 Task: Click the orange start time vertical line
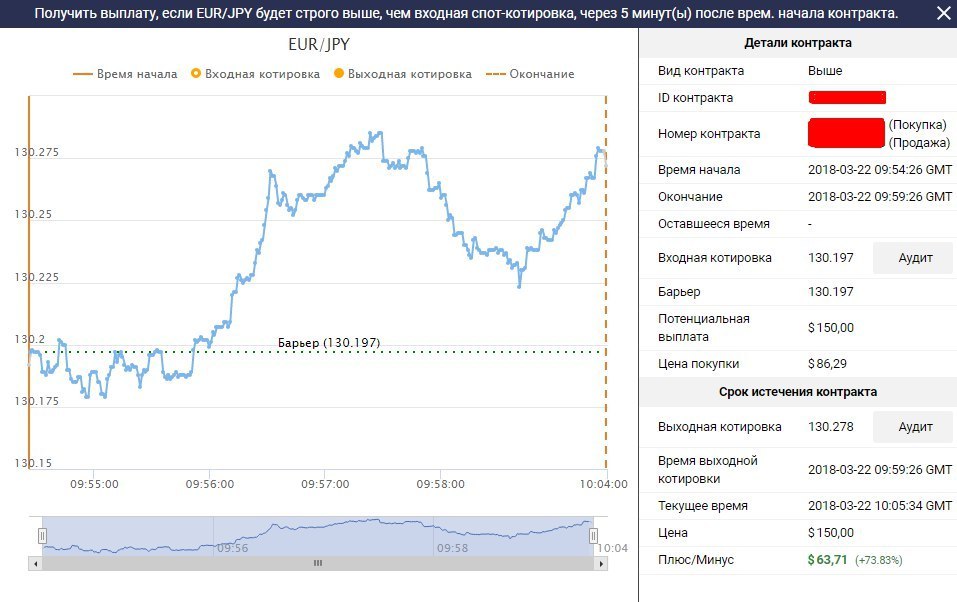pyautogui.click(x=29, y=250)
